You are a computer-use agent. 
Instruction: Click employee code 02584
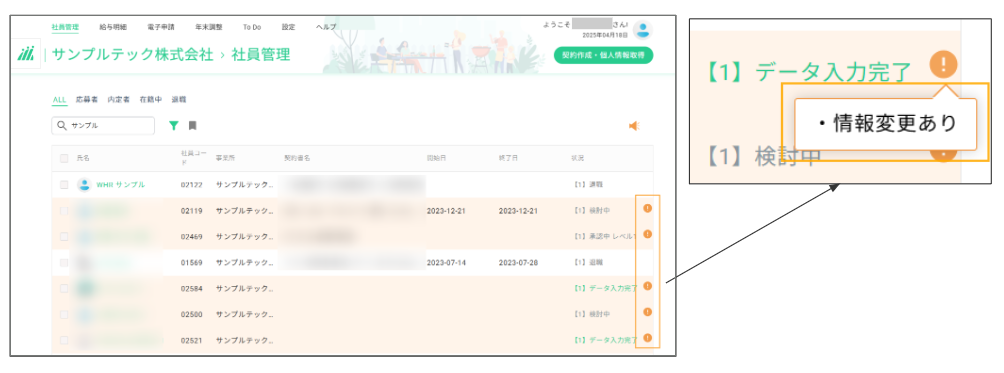(191, 289)
